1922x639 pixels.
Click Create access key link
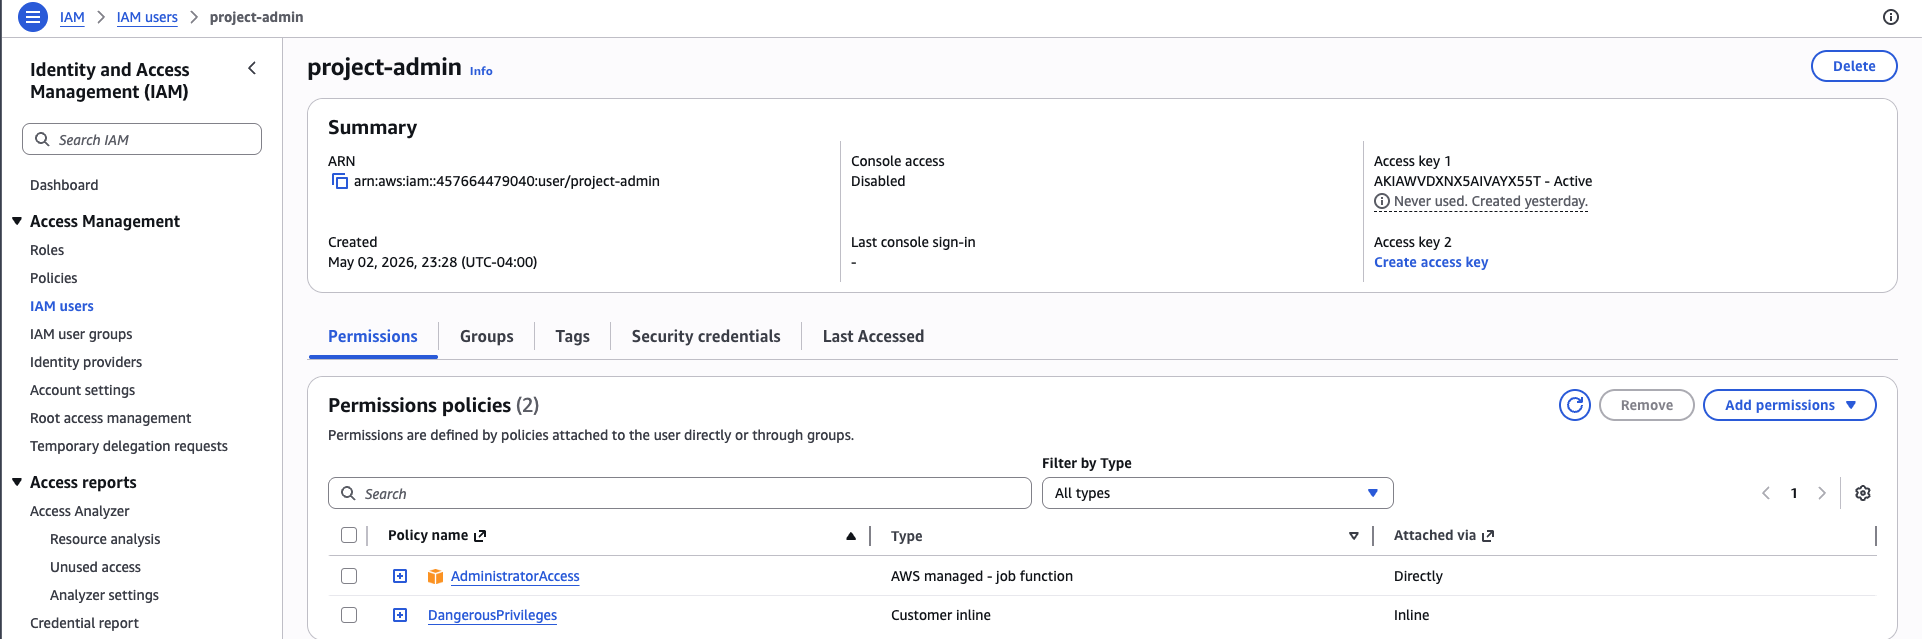(x=1431, y=262)
